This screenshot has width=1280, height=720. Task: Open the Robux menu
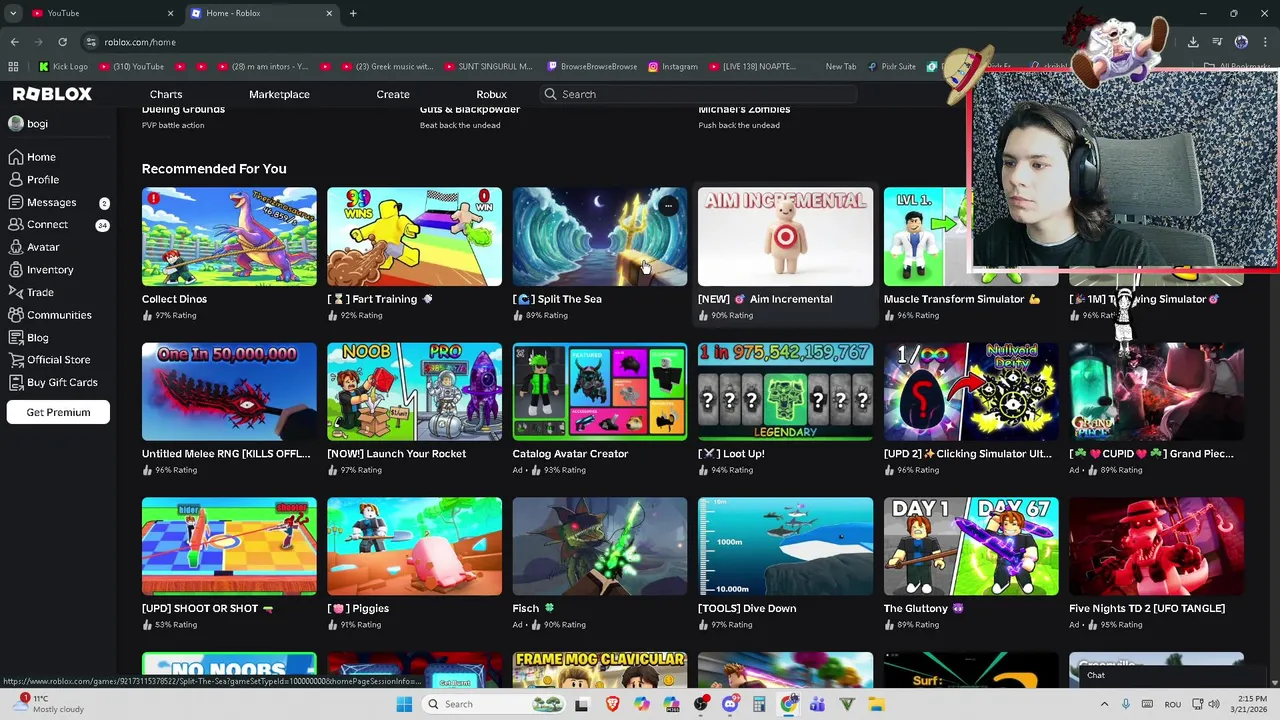[x=491, y=94]
